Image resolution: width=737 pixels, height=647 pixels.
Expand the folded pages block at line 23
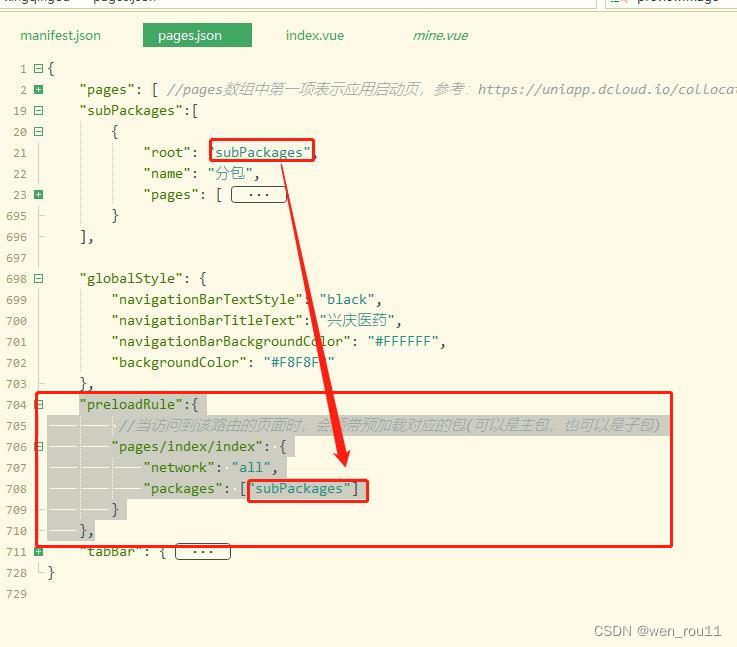coord(39,195)
